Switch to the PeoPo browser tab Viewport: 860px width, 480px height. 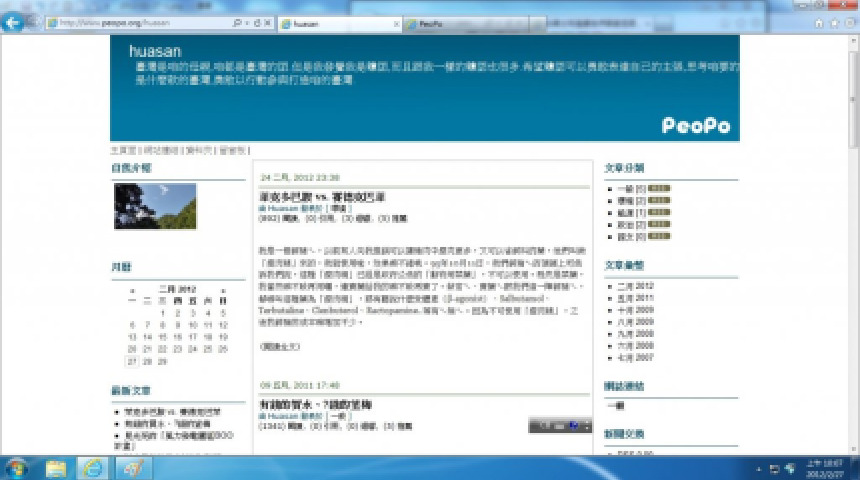tap(430, 22)
